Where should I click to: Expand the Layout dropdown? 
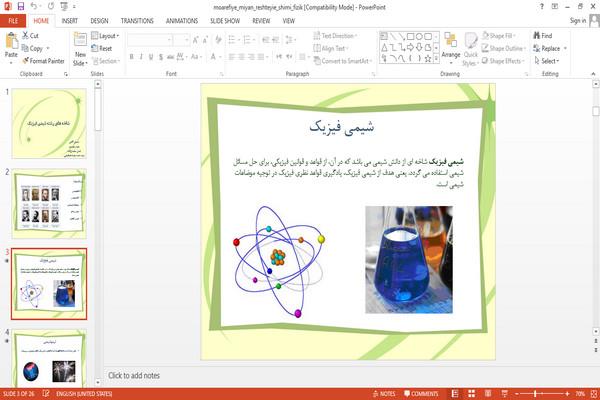tap(105, 36)
